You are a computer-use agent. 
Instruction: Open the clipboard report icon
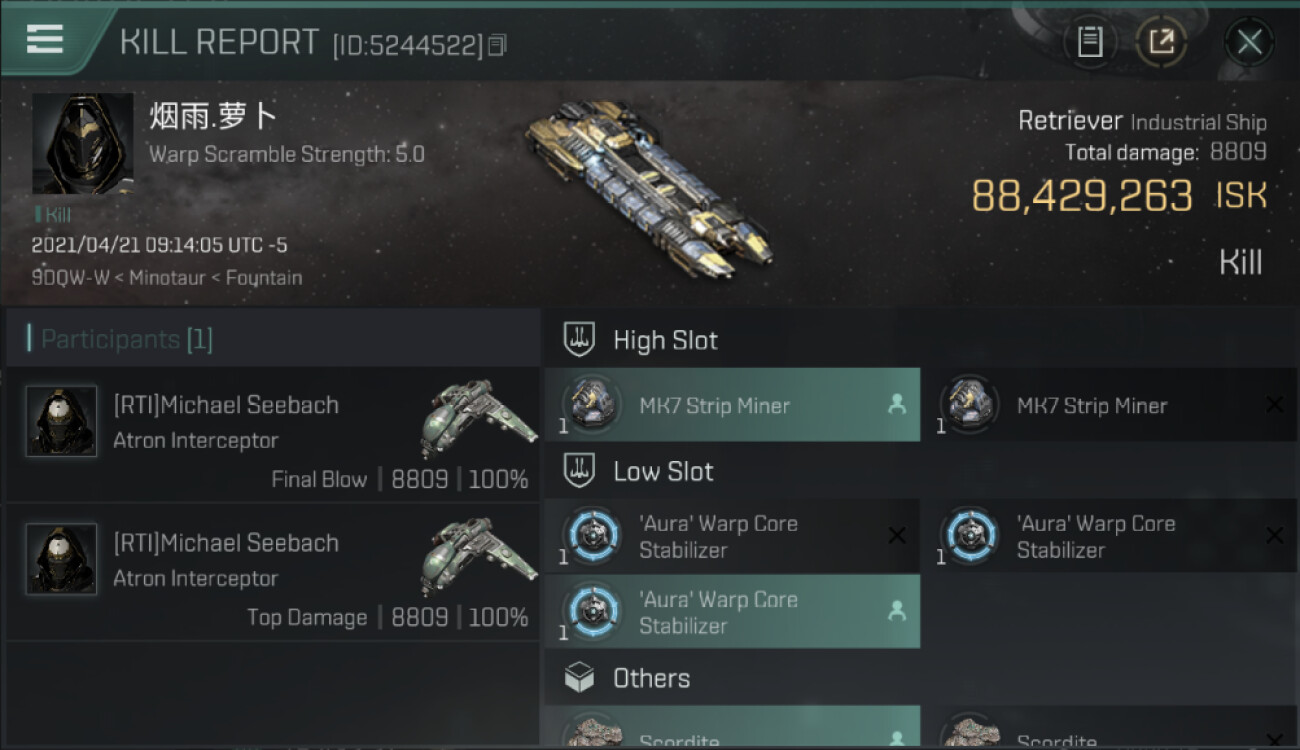coord(1089,42)
